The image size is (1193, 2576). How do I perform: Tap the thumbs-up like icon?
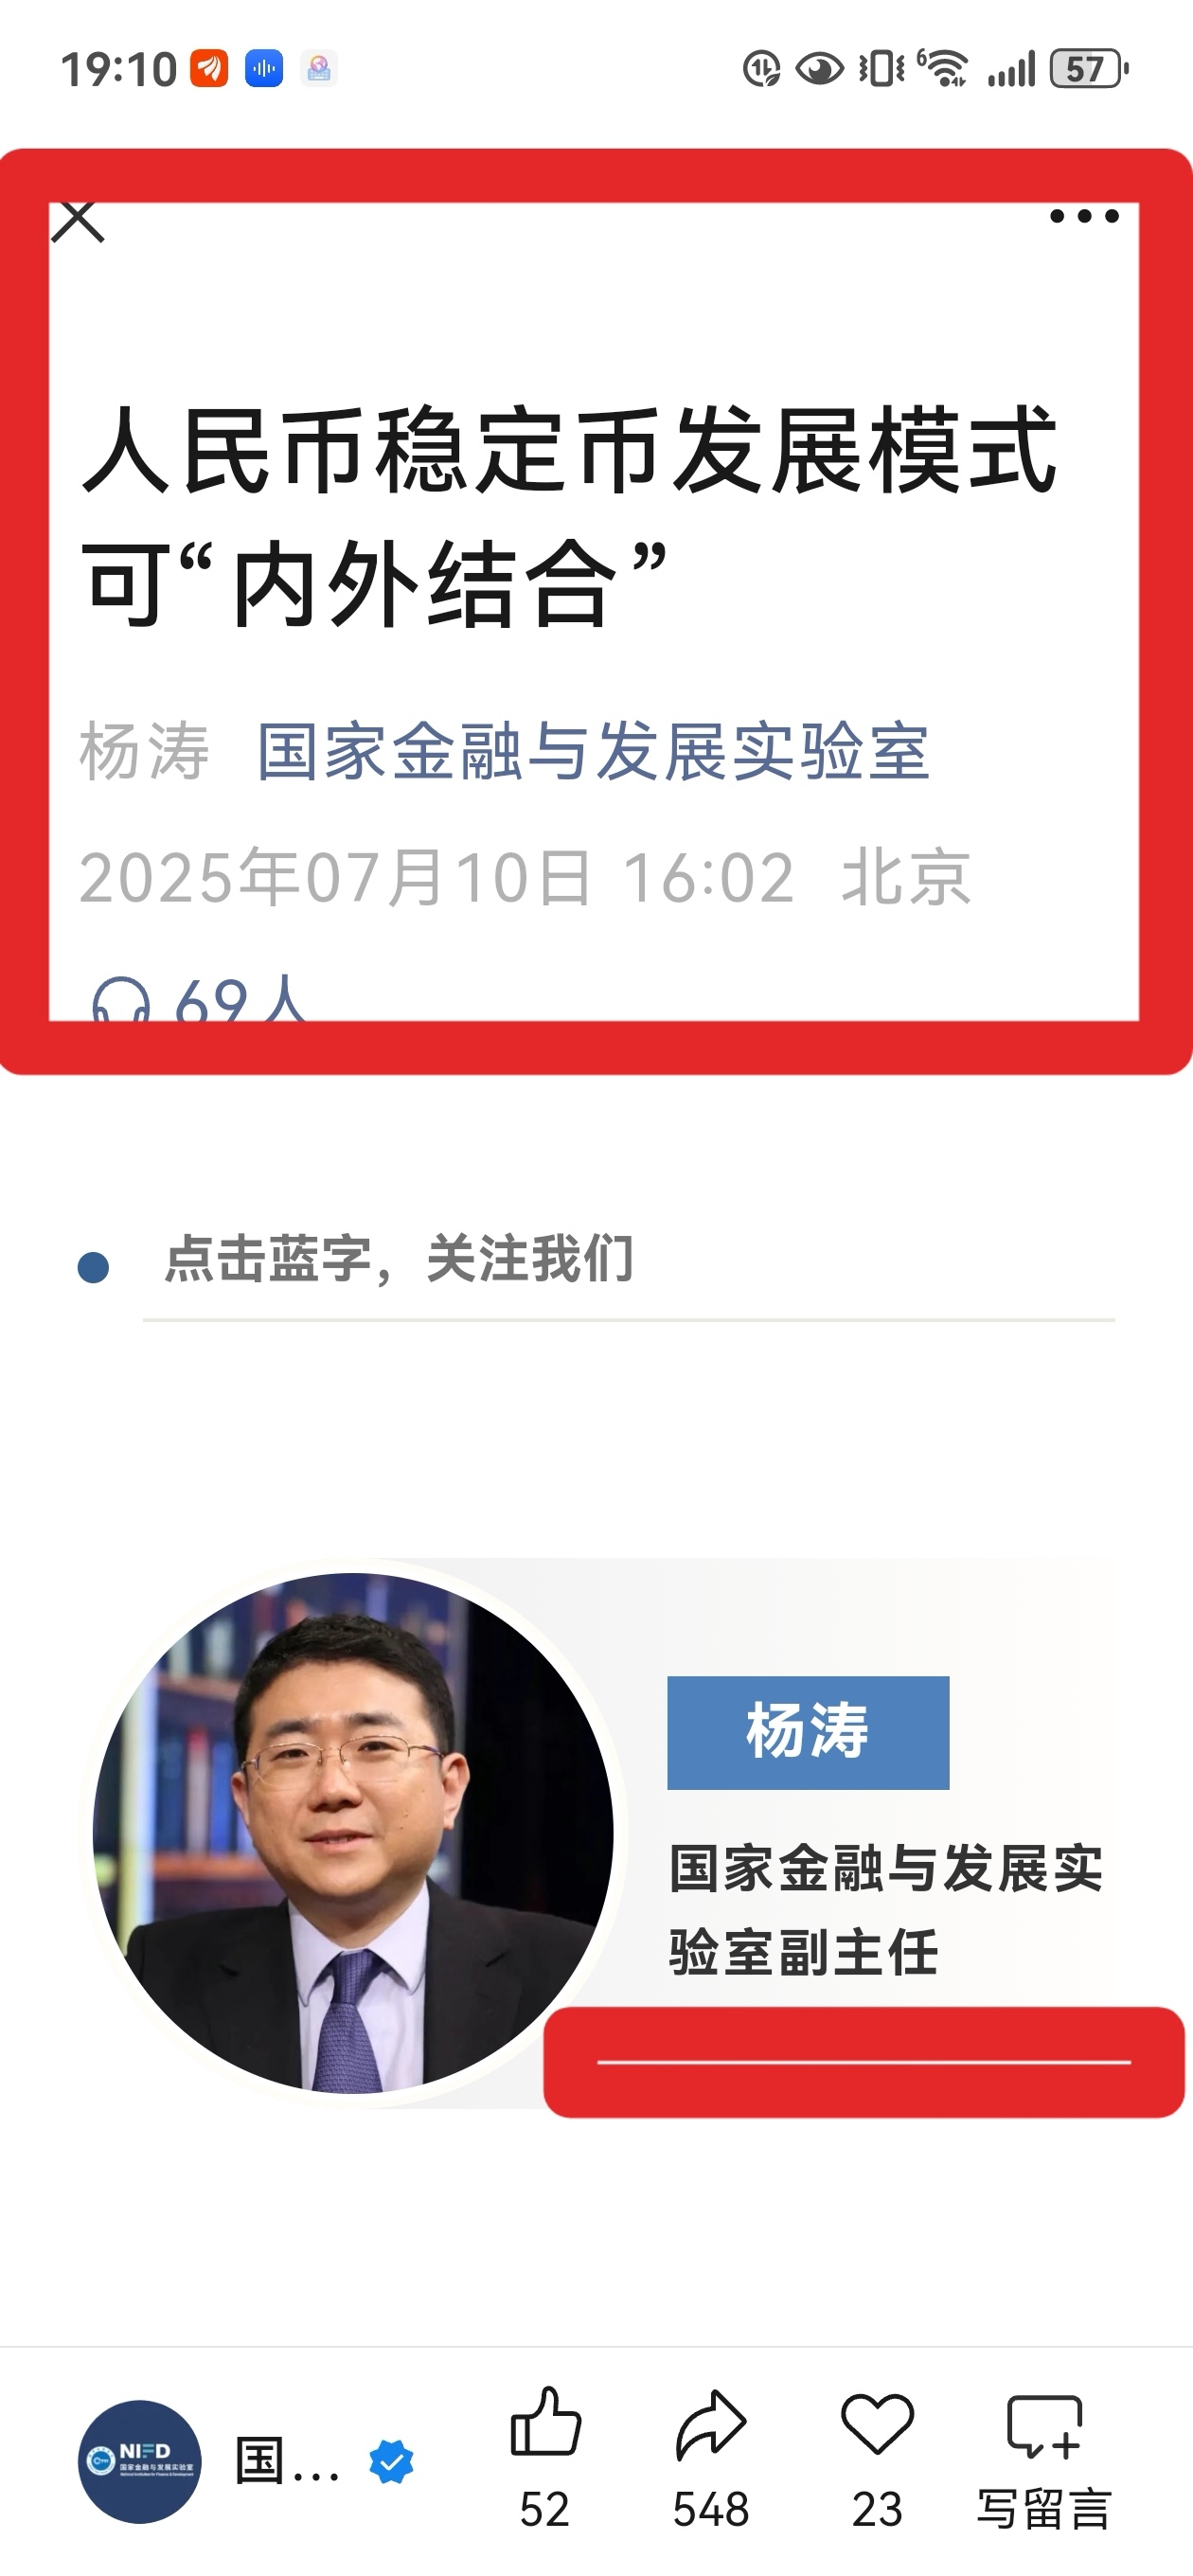coord(545,2422)
